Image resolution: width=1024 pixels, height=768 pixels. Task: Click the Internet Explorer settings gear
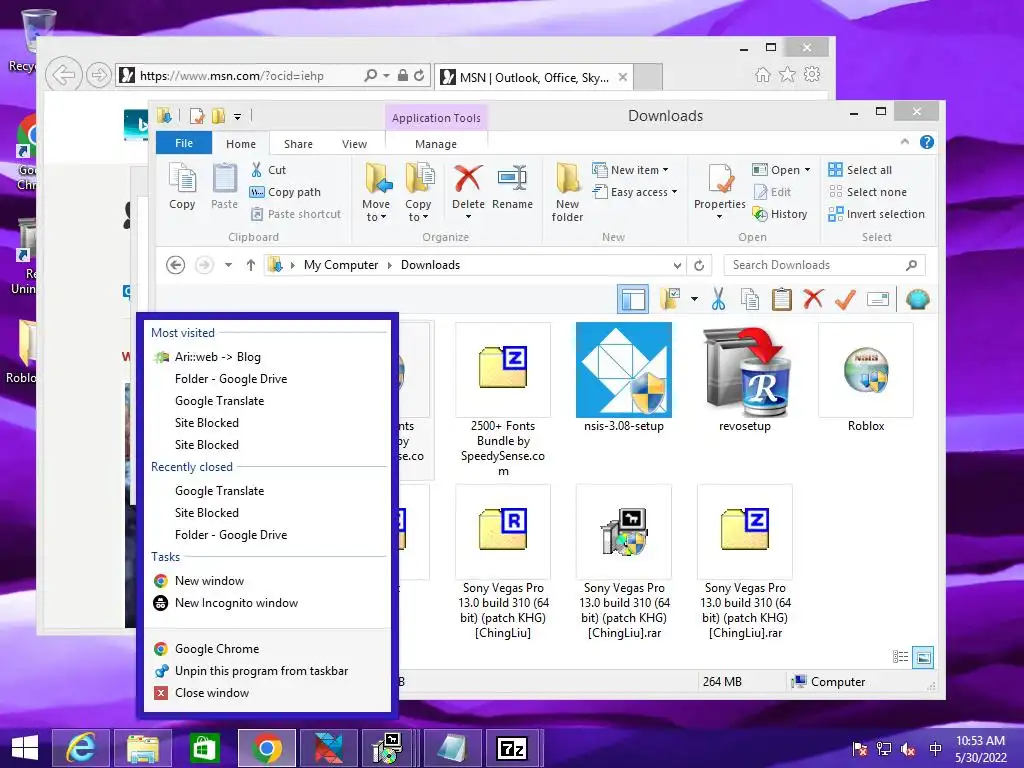click(x=812, y=74)
